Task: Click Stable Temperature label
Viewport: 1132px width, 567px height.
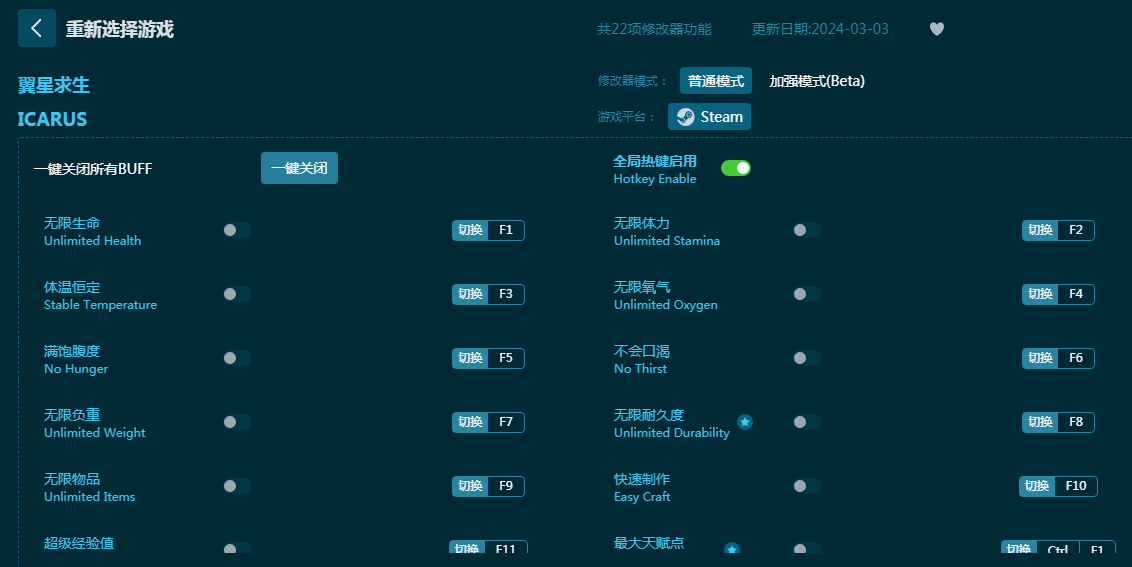Action: [100, 305]
